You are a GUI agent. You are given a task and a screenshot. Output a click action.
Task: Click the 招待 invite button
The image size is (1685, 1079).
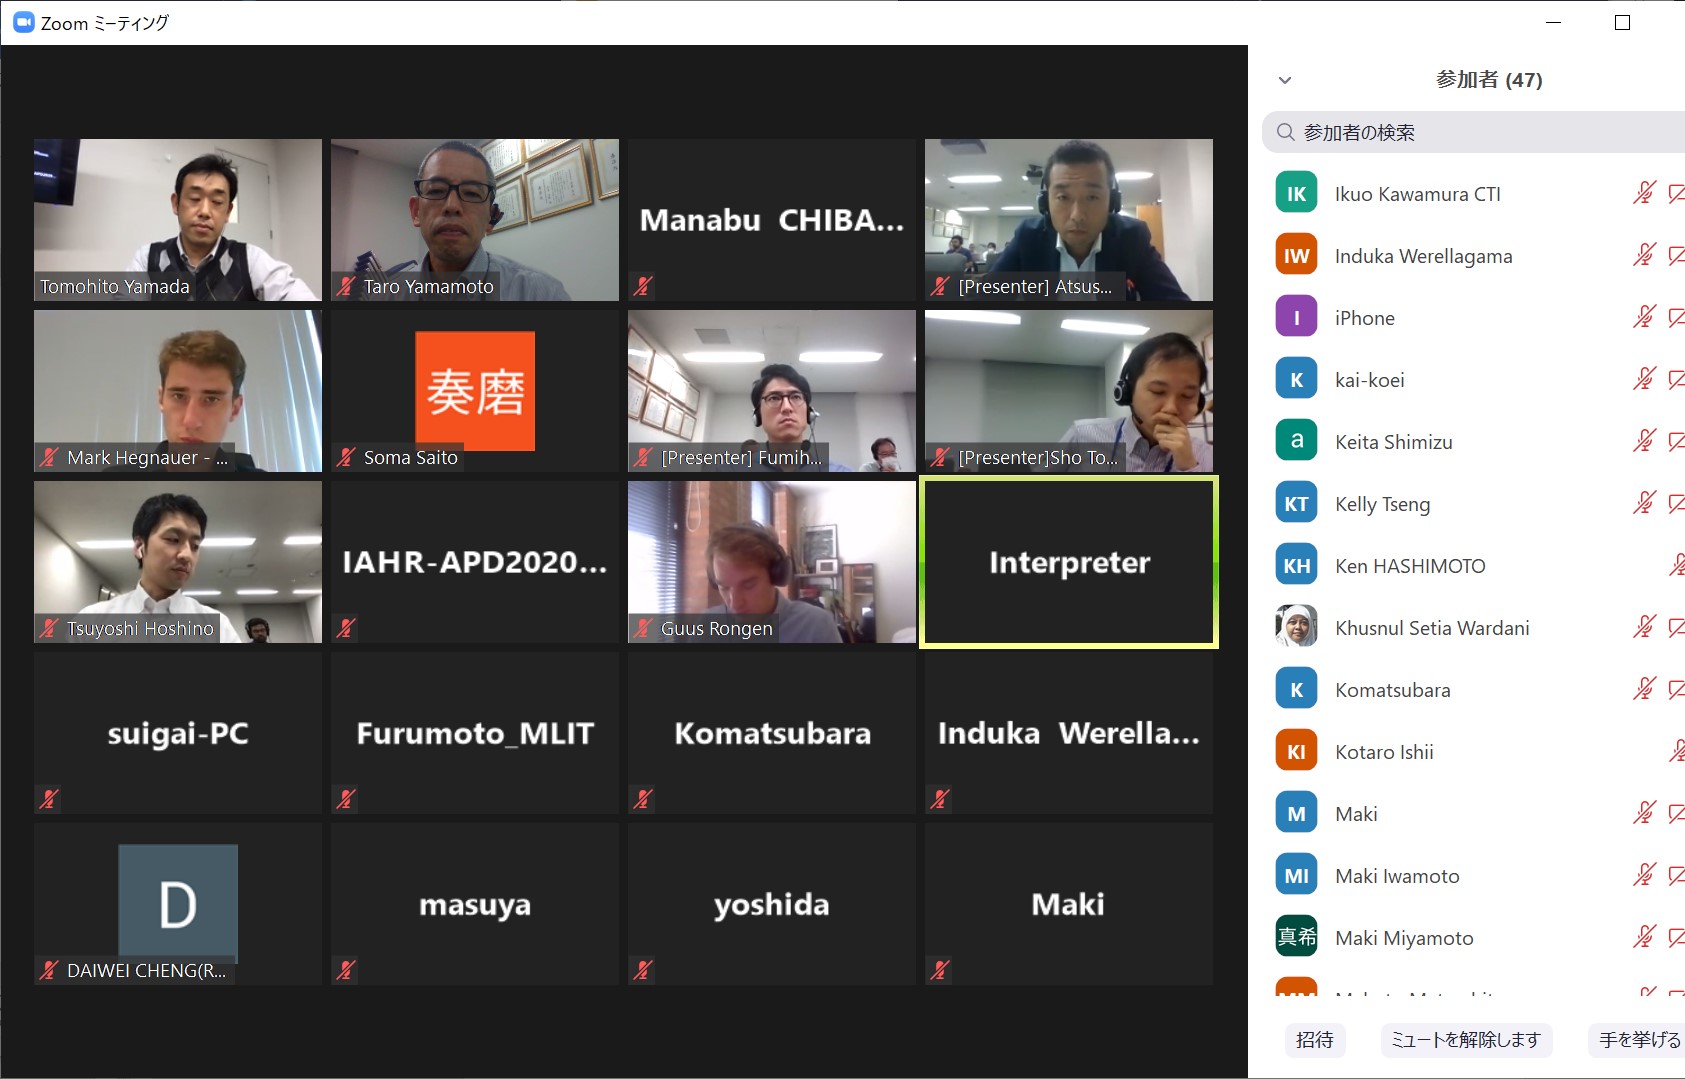[1315, 1040]
